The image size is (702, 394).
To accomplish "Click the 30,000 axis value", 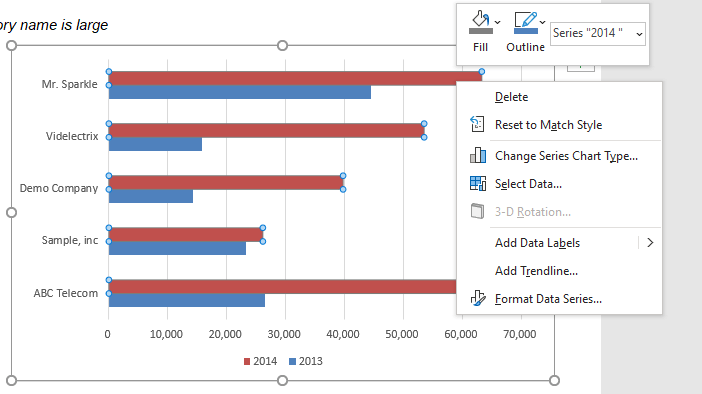I will (x=284, y=334).
